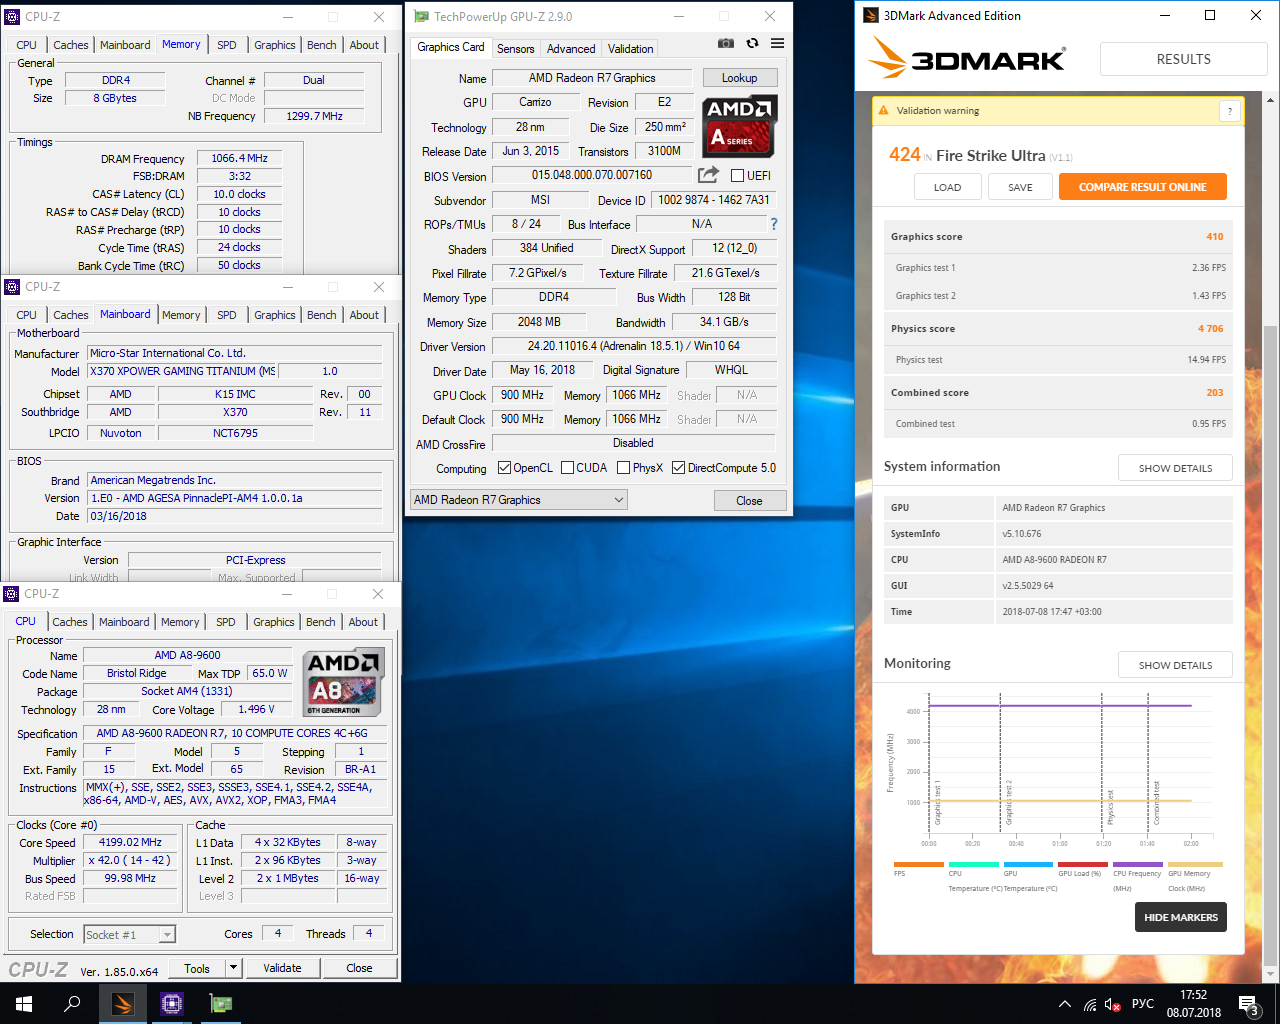Open Bench tab in bottom CPU-Z window

click(x=321, y=622)
